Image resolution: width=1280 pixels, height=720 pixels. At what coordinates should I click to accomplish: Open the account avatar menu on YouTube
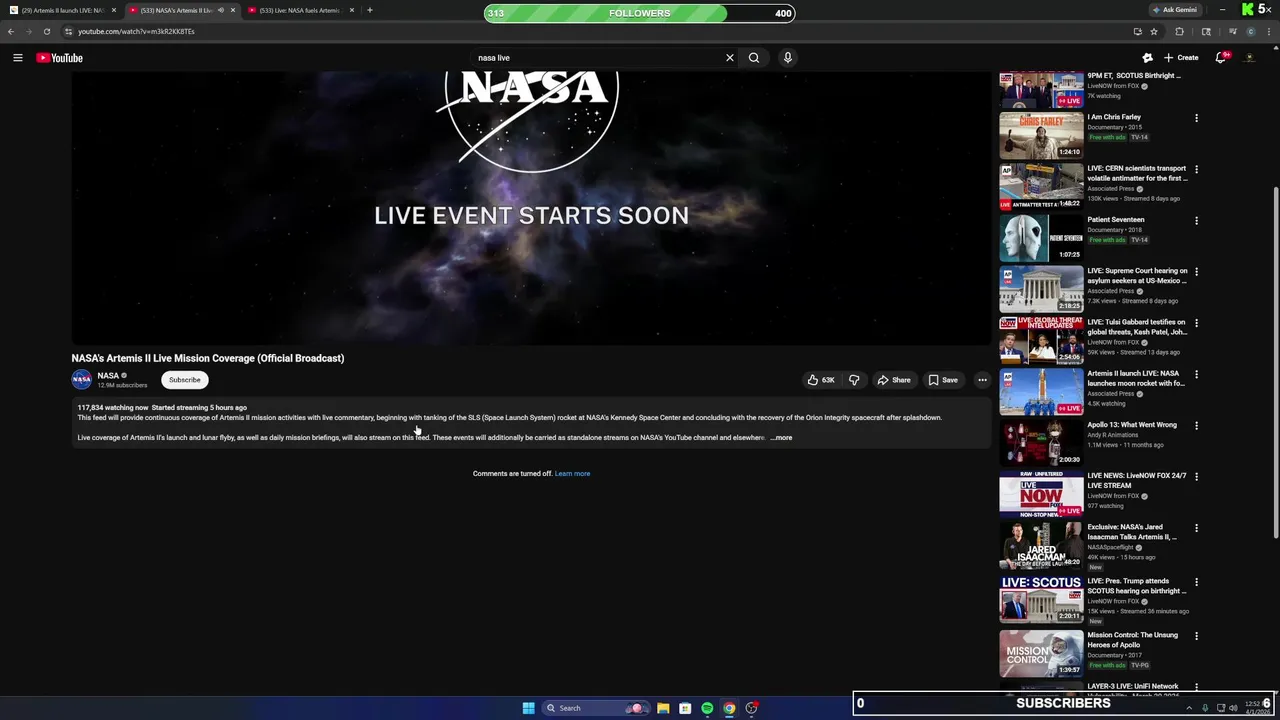pos(1250,58)
